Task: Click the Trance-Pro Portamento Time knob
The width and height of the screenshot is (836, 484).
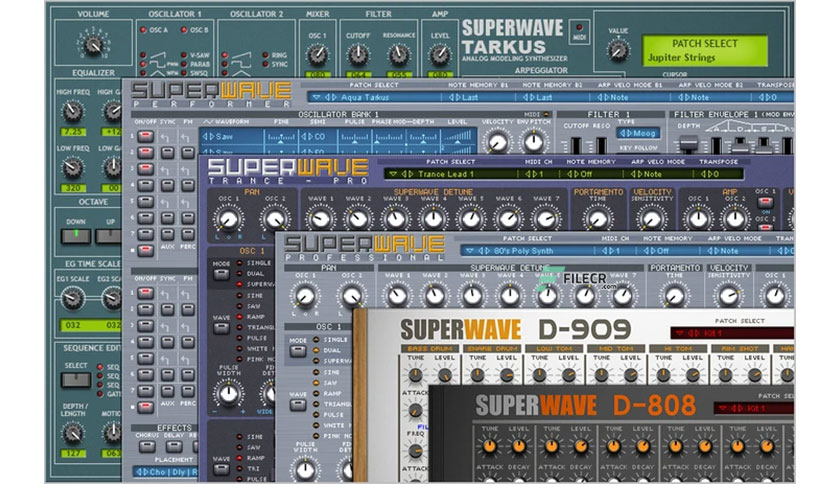Action: click(597, 219)
